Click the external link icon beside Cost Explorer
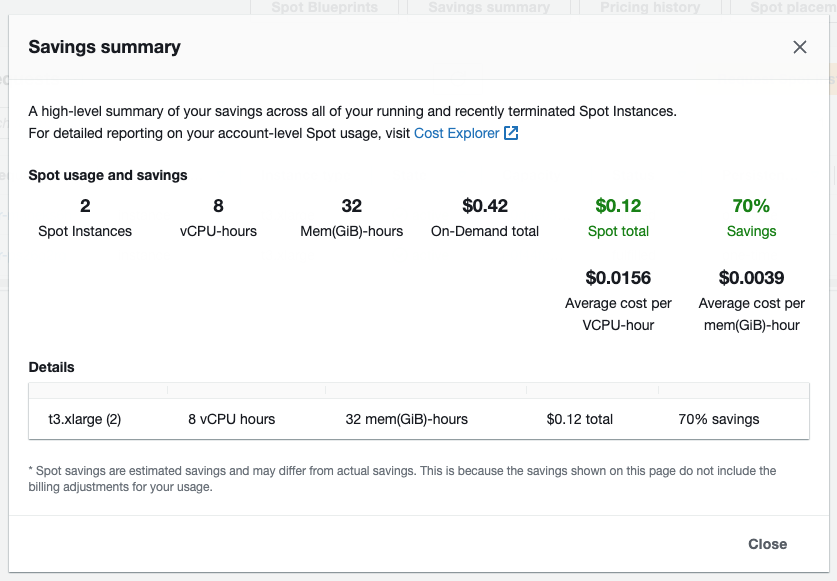Image resolution: width=837 pixels, height=581 pixels. click(x=511, y=133)
